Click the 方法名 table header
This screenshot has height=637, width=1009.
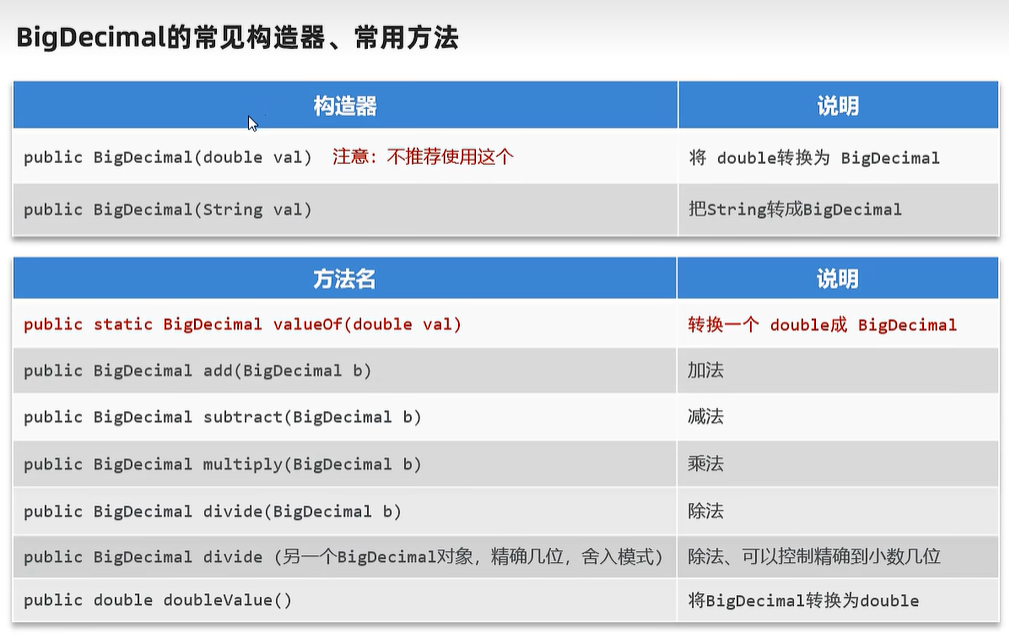[x=345, y=280]
